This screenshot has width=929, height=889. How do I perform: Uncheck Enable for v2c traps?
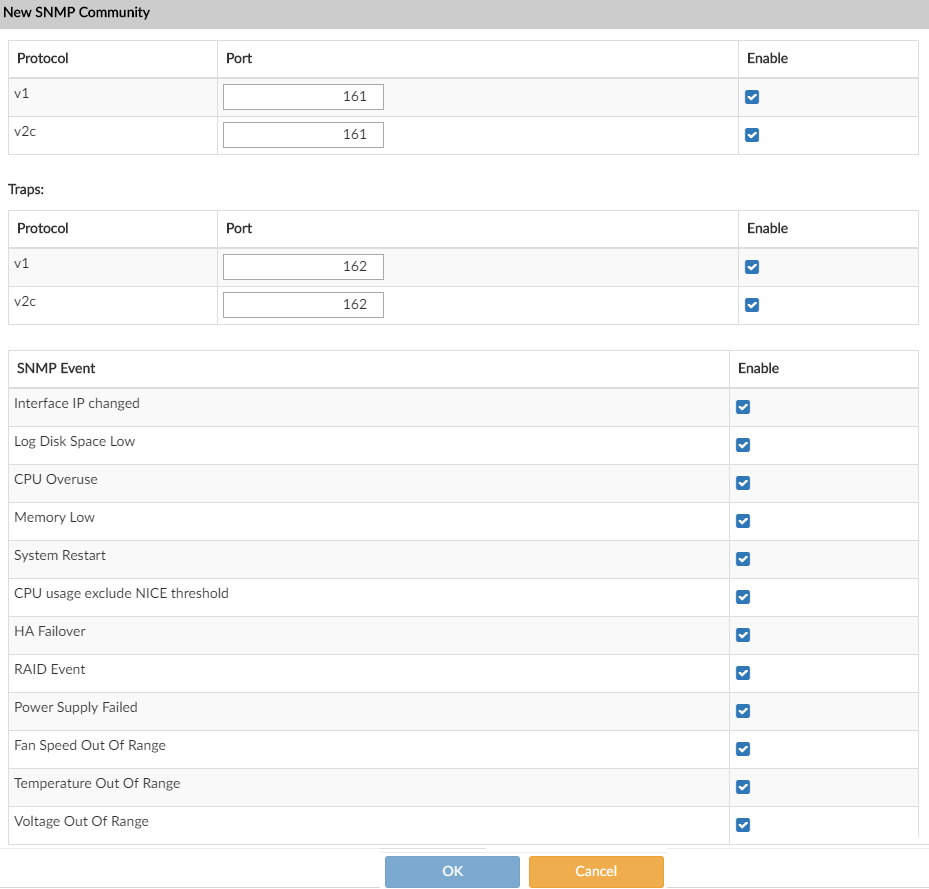(x=751, y=304)
